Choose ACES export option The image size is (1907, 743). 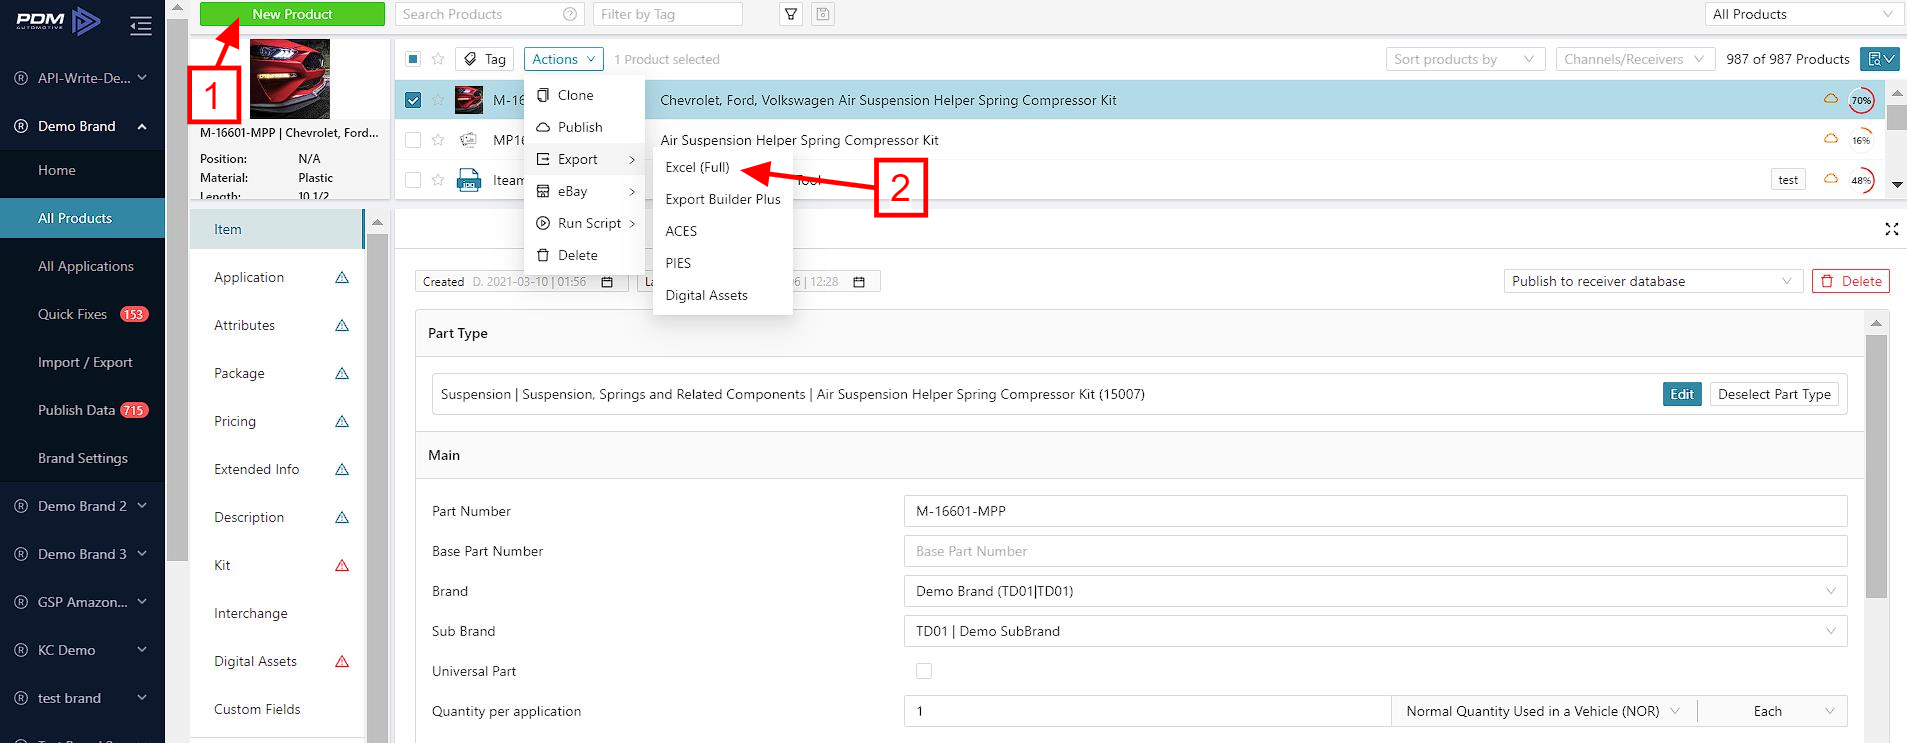[722, 231]
